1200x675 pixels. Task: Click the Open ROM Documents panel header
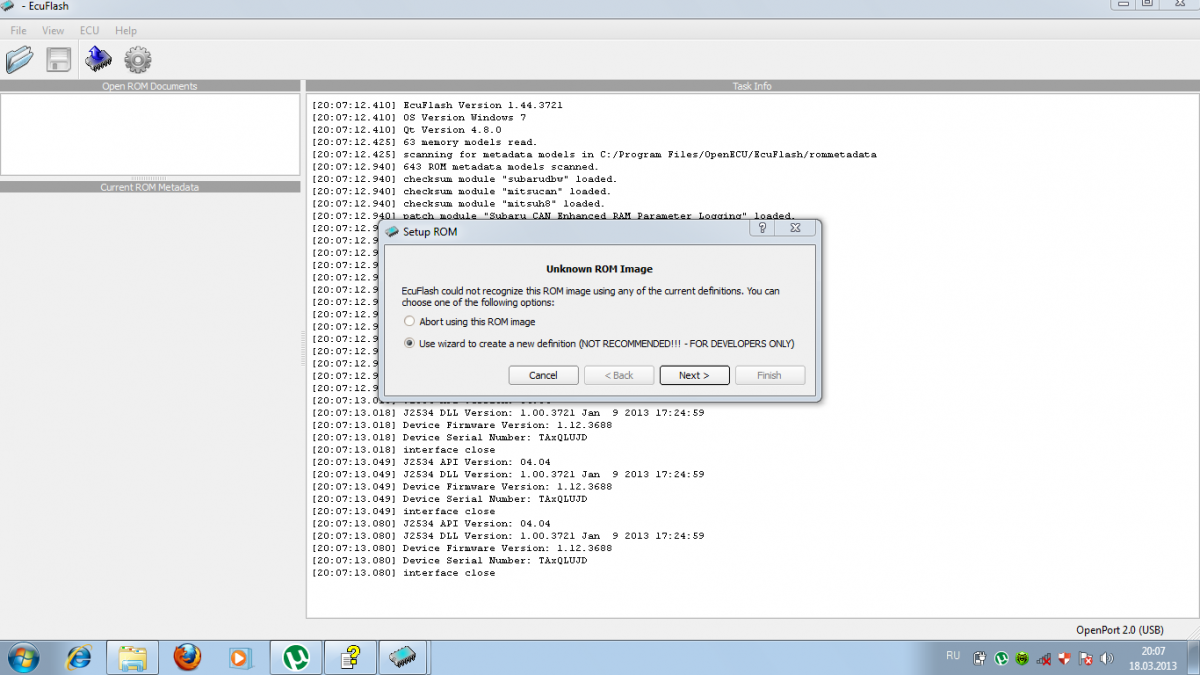coord(150,86)
